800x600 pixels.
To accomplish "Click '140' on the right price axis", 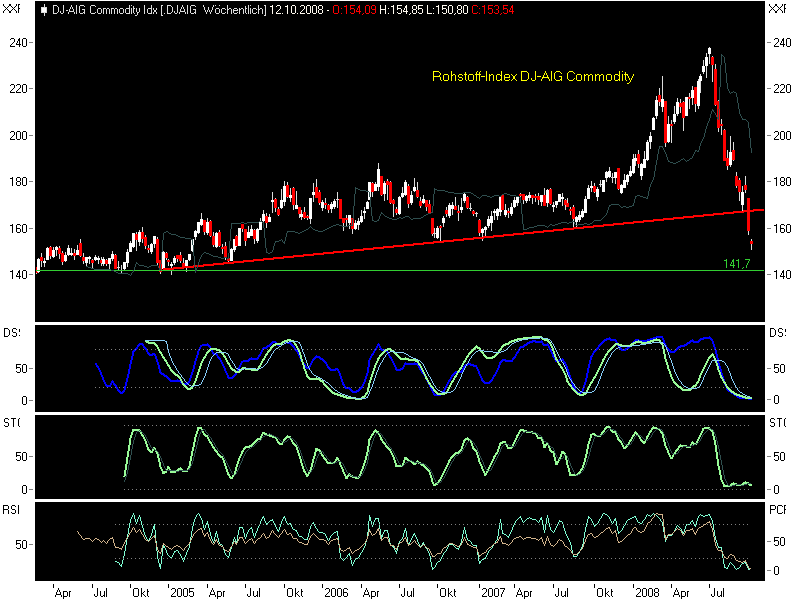I will [x=782, y=274].
